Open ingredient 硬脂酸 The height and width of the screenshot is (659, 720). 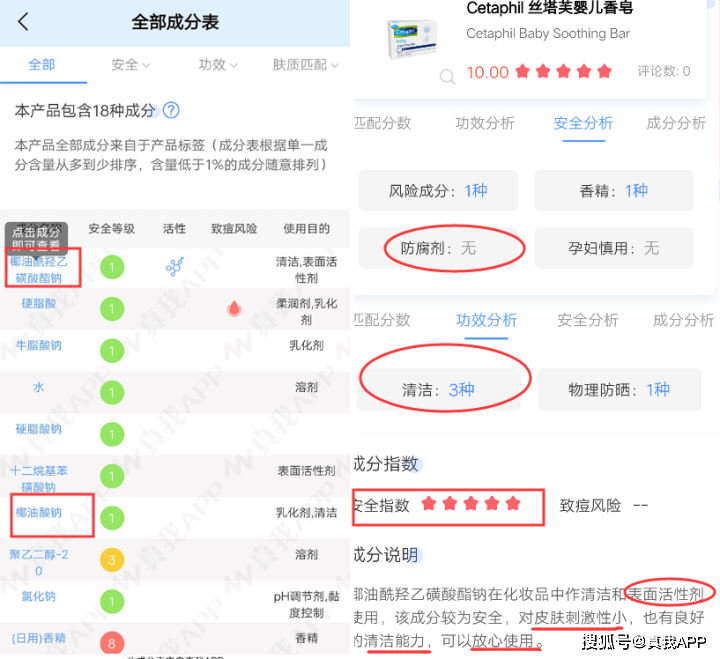pos(39,303)
